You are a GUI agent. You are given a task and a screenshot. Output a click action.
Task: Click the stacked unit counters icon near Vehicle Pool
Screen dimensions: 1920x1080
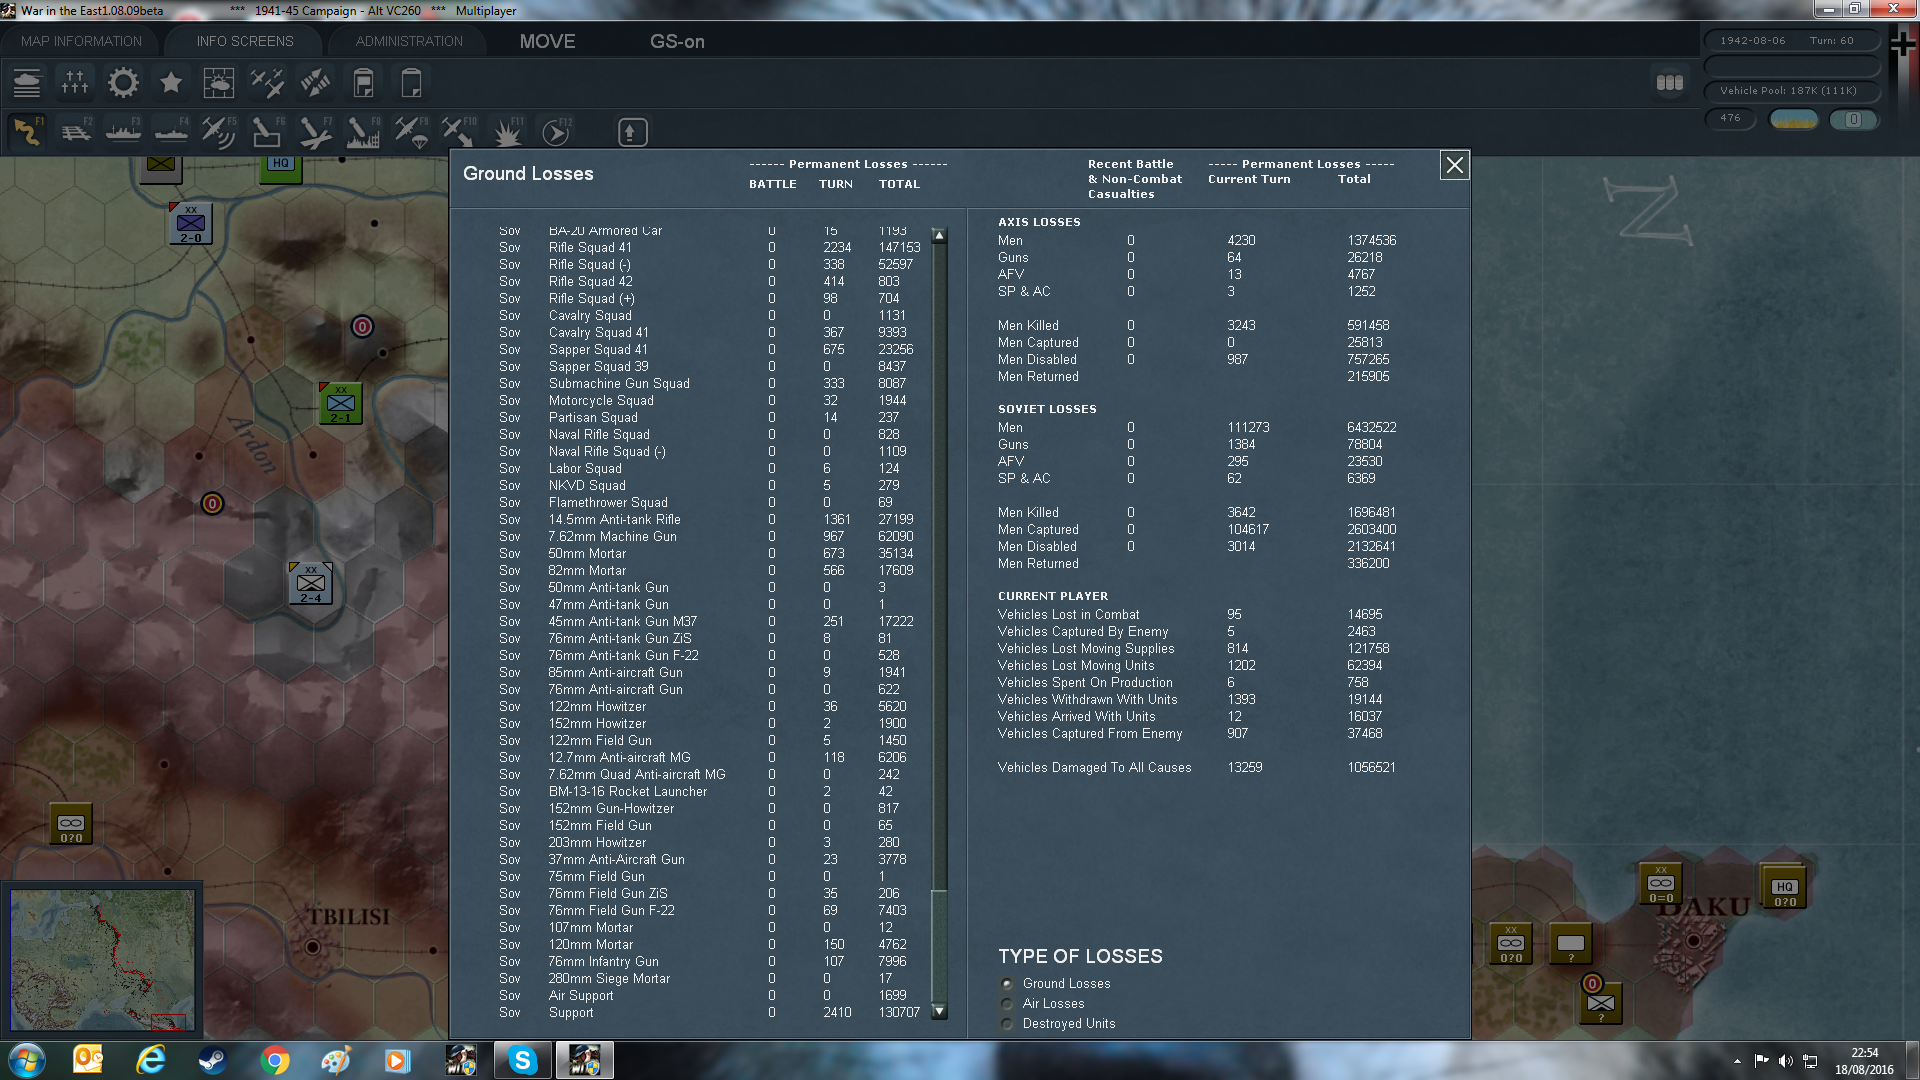[1669, 84]
